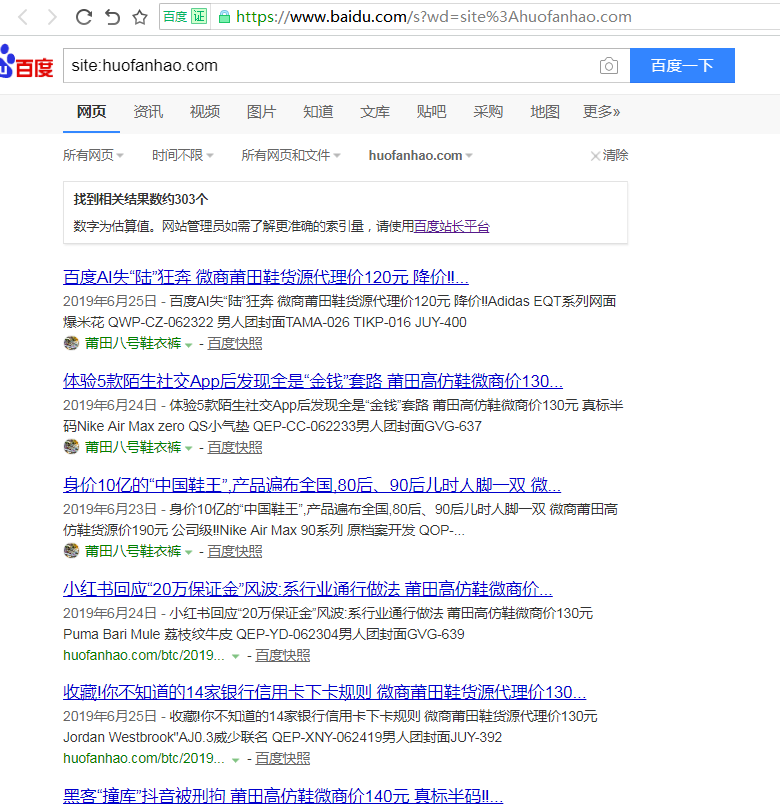
Task: Open the 所有网页 filter dropdown
Action: [x=93, y=155]
